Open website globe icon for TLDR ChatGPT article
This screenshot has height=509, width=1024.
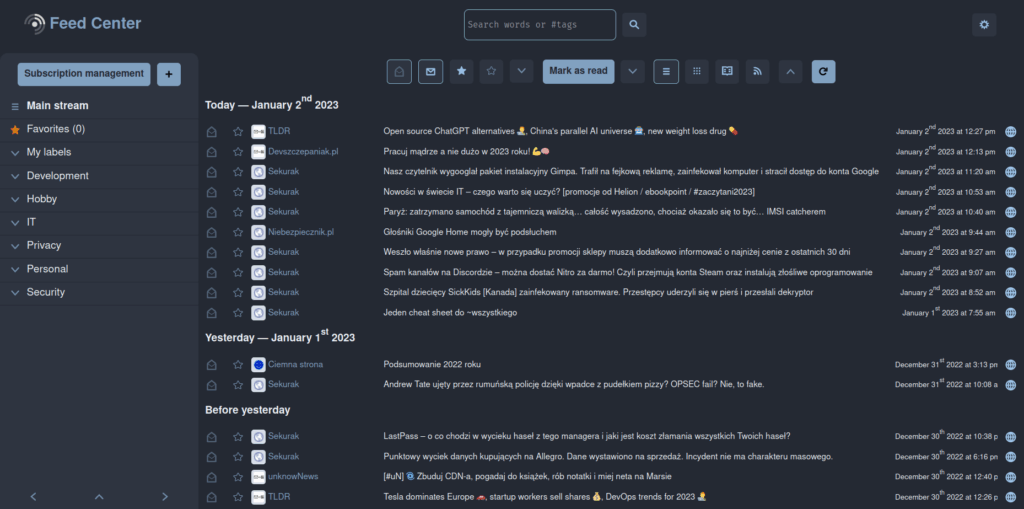point(1010,131)
